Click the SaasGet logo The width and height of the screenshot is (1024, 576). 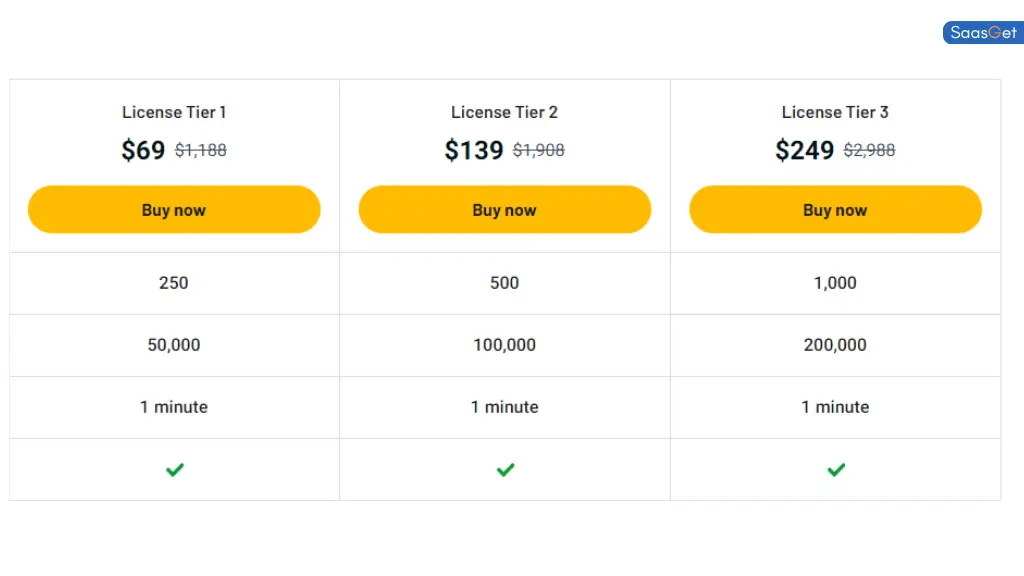[x=982, y=32]
